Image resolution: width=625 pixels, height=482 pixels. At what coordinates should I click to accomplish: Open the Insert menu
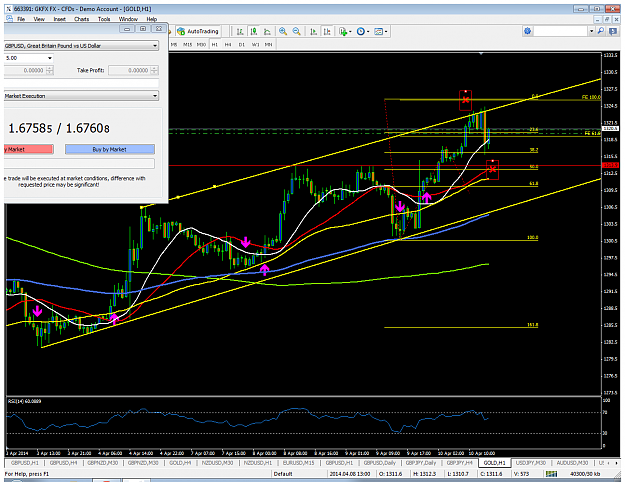click(59, 19)
